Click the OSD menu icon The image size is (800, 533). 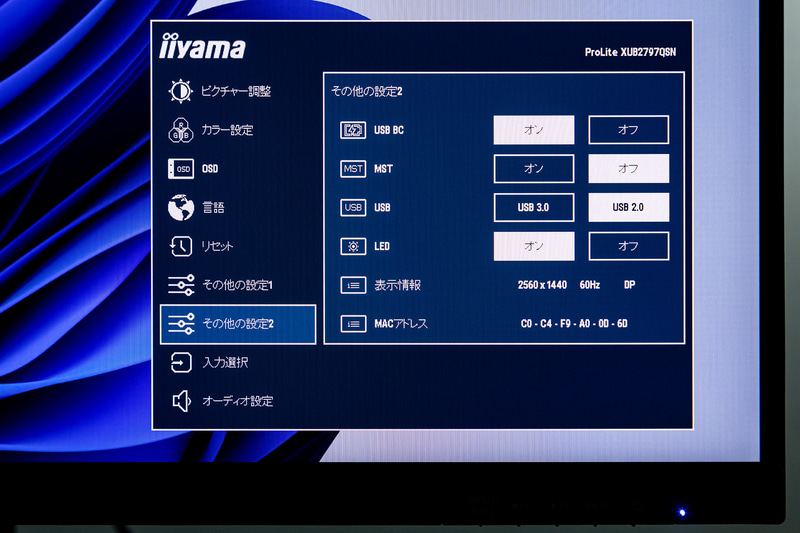181,169
